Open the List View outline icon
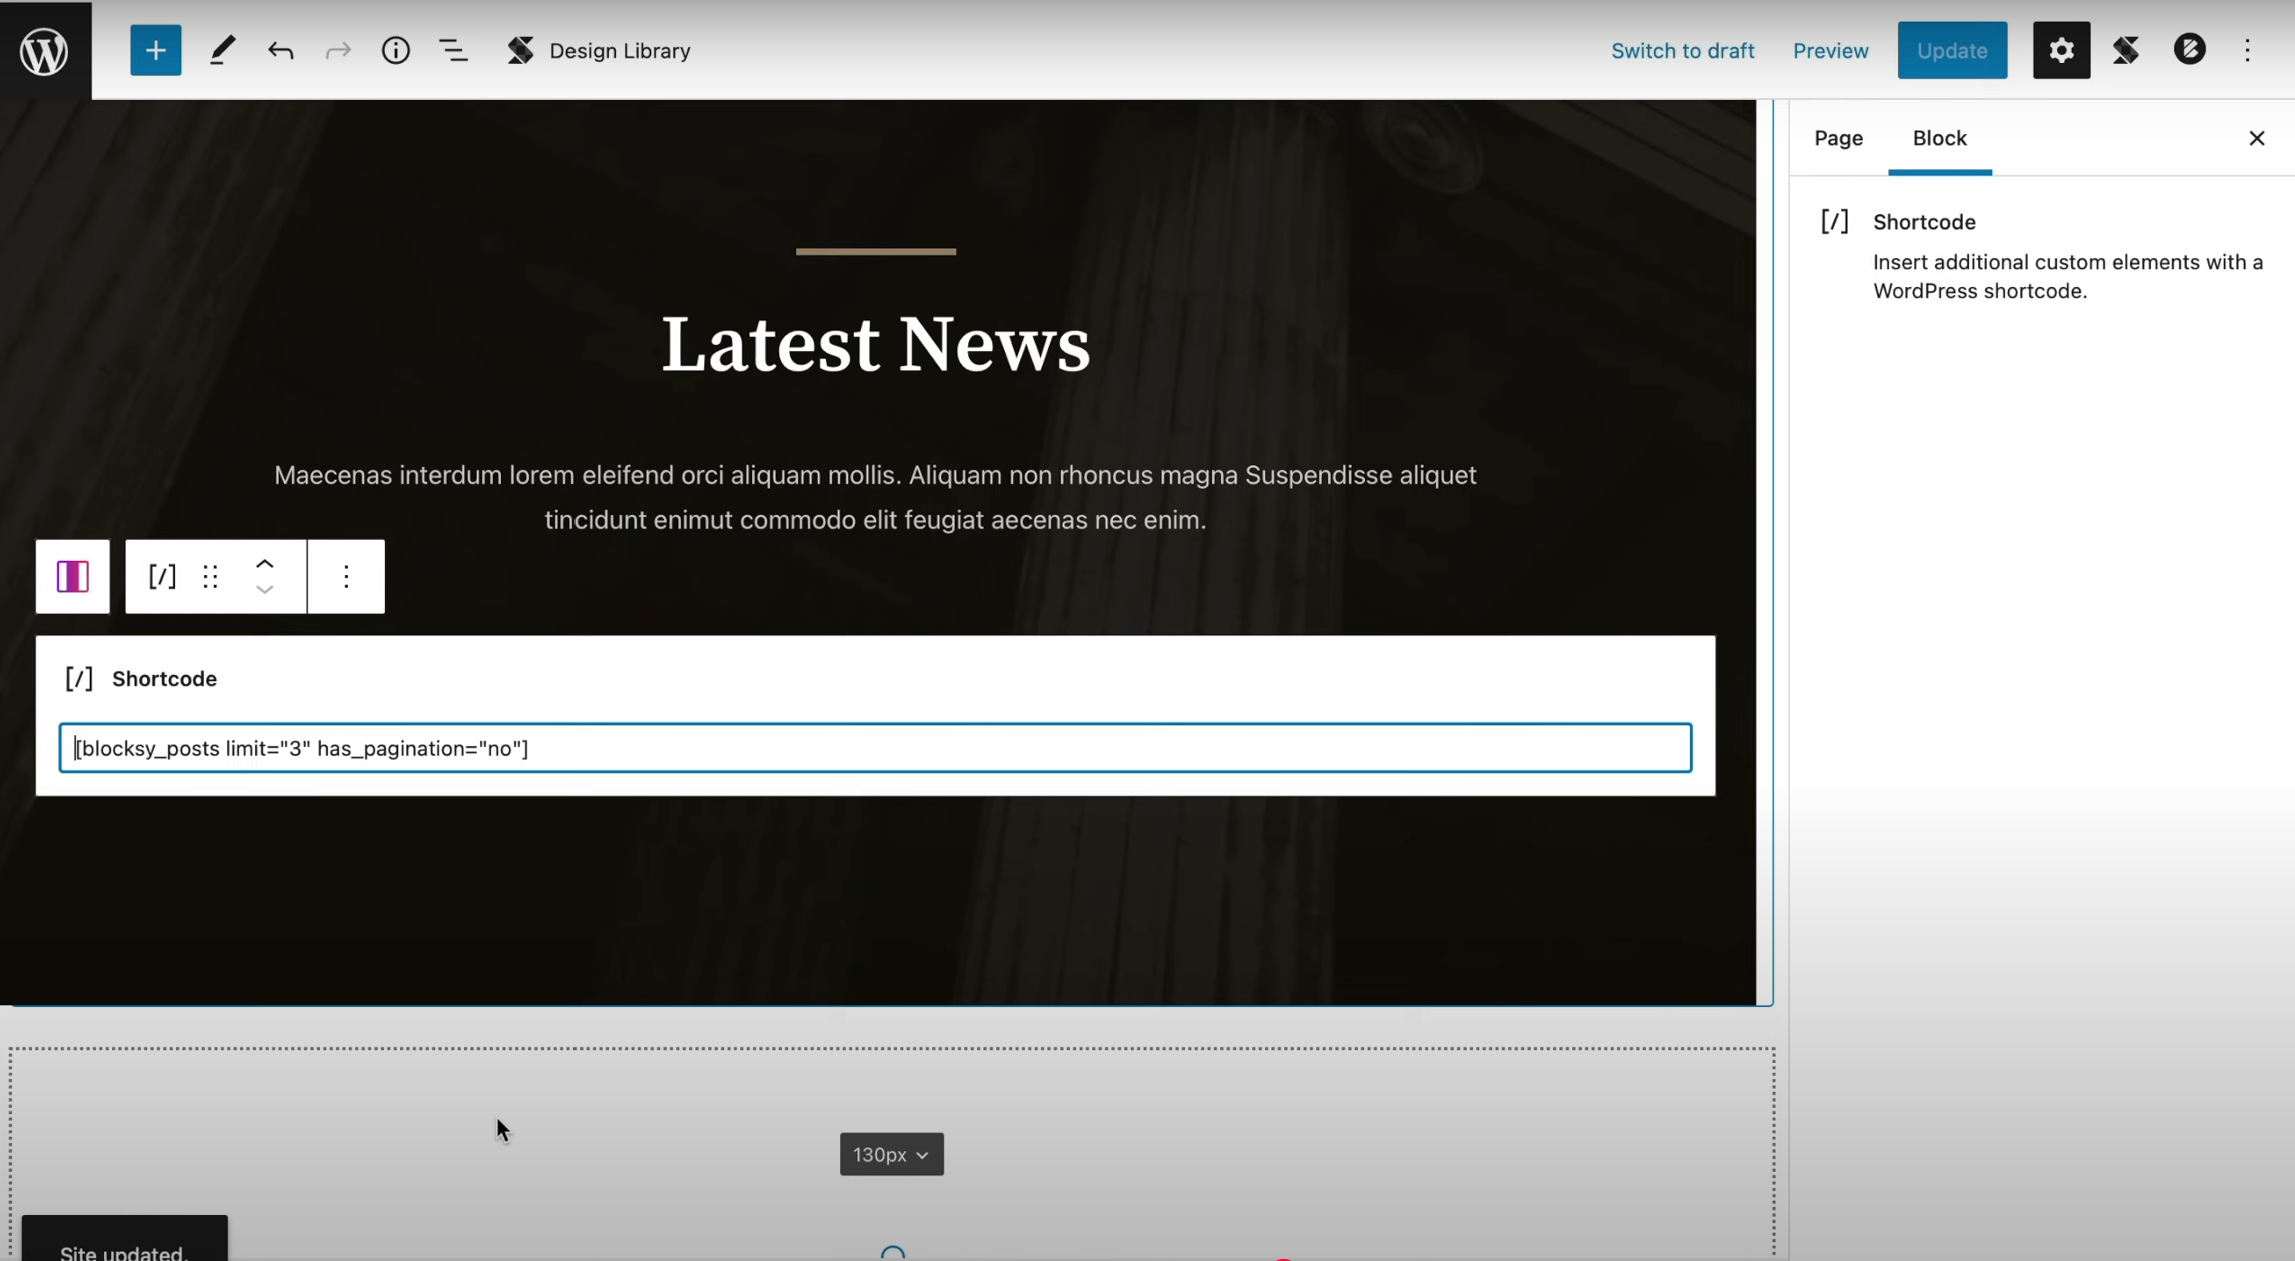The image size is (2295, 1261). (453, 50)
